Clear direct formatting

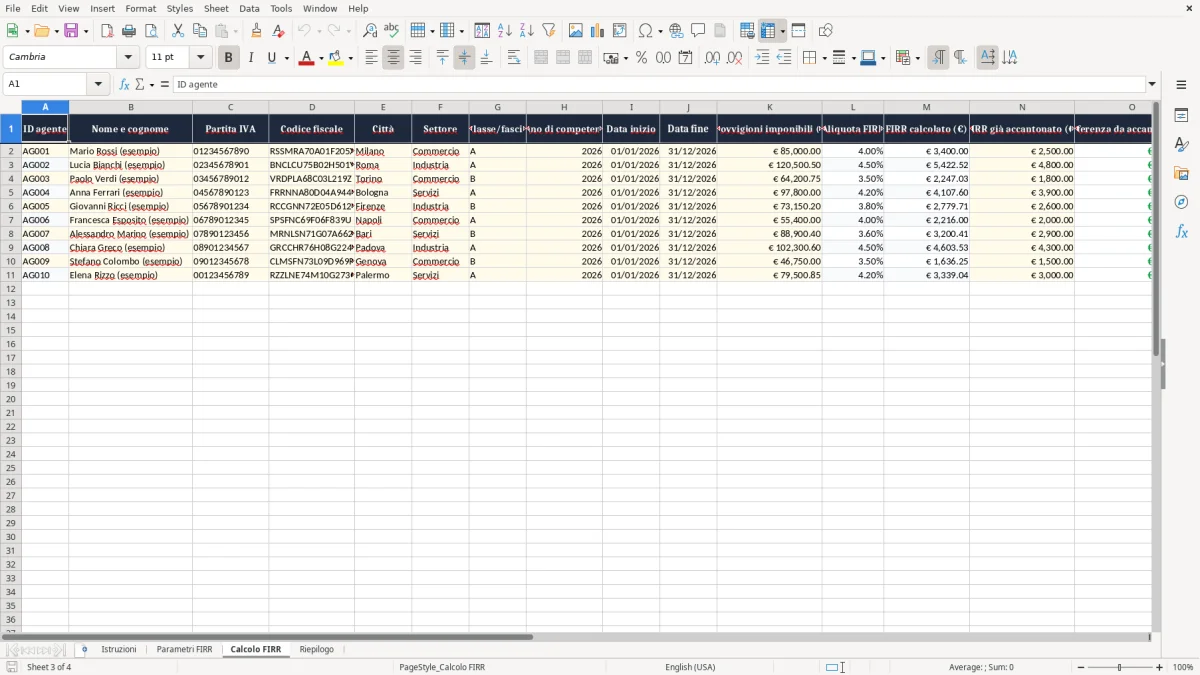tap(278, 31)
